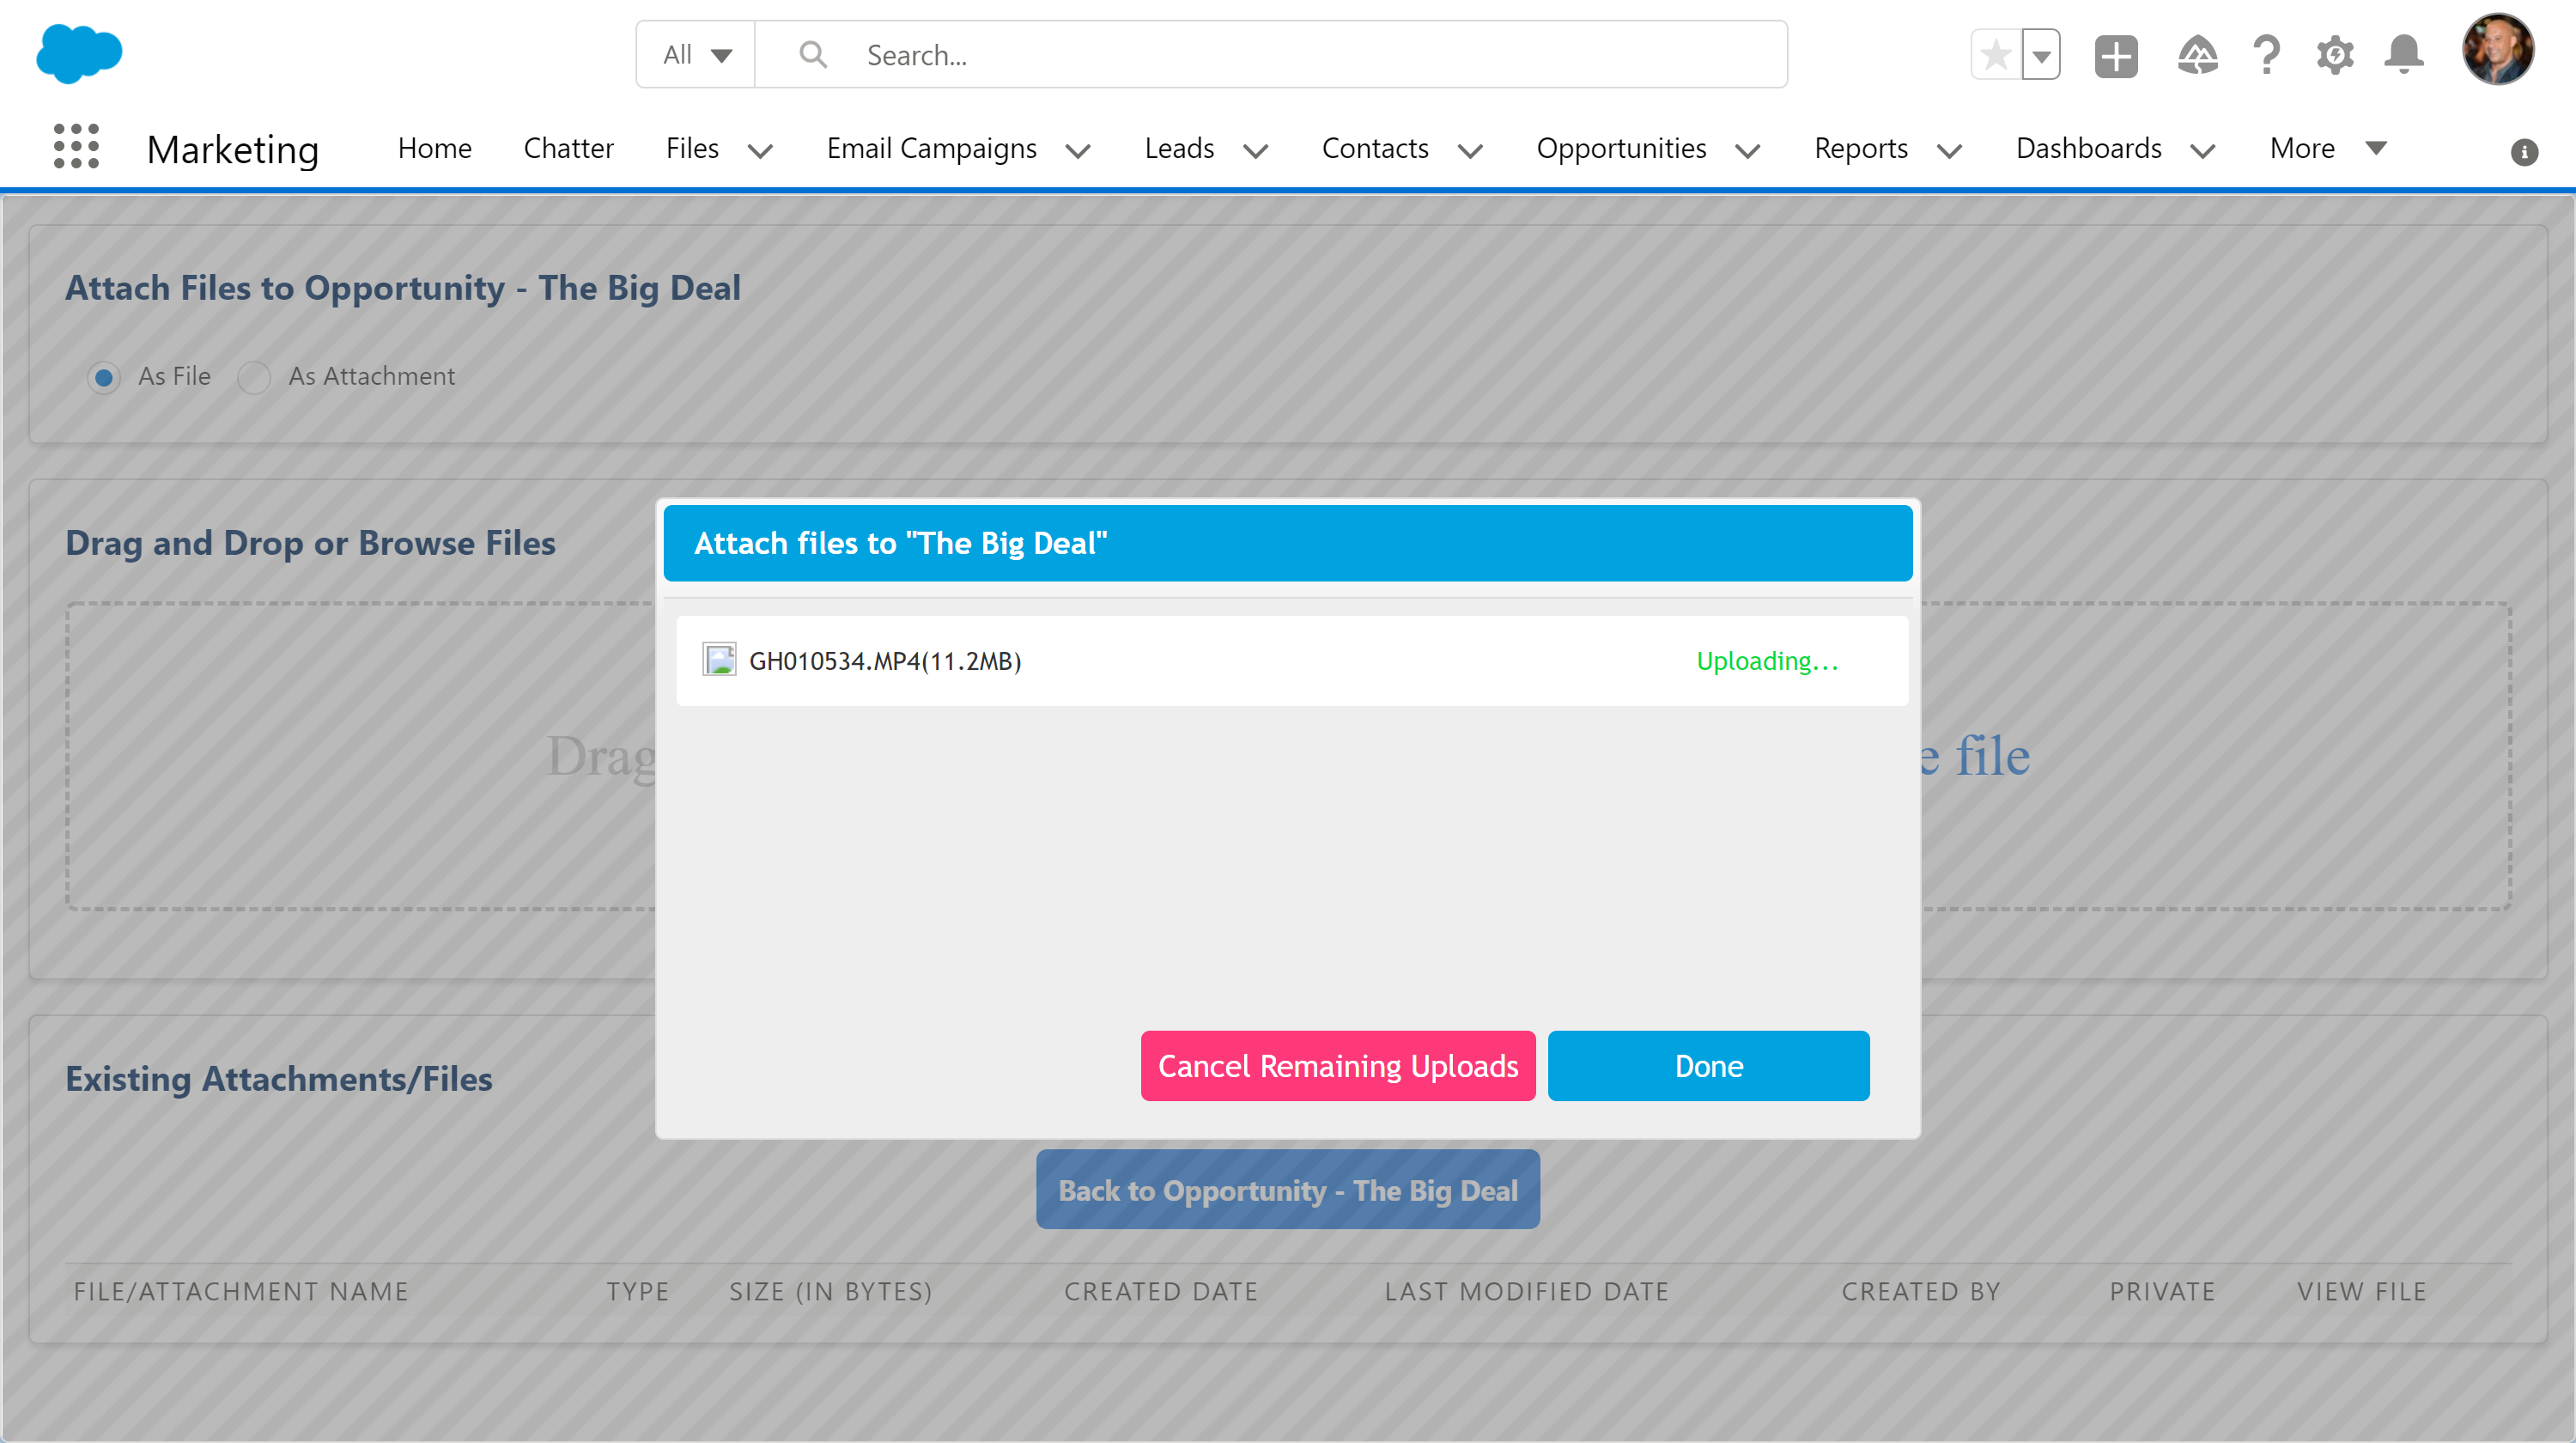Select the As Attachment radio button
Viewport: 2576px width, 1443px height.
tap(254, 377)
